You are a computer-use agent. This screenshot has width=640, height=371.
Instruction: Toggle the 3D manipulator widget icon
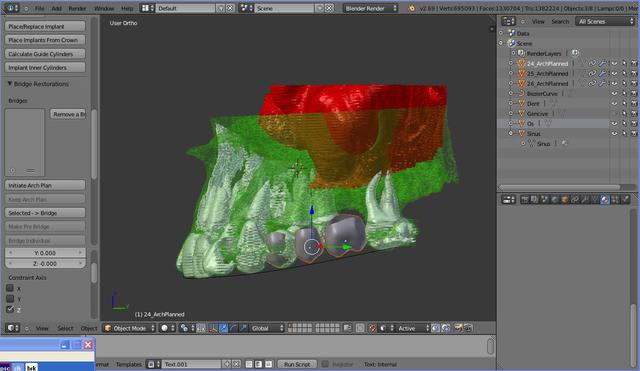pos(213,328)
